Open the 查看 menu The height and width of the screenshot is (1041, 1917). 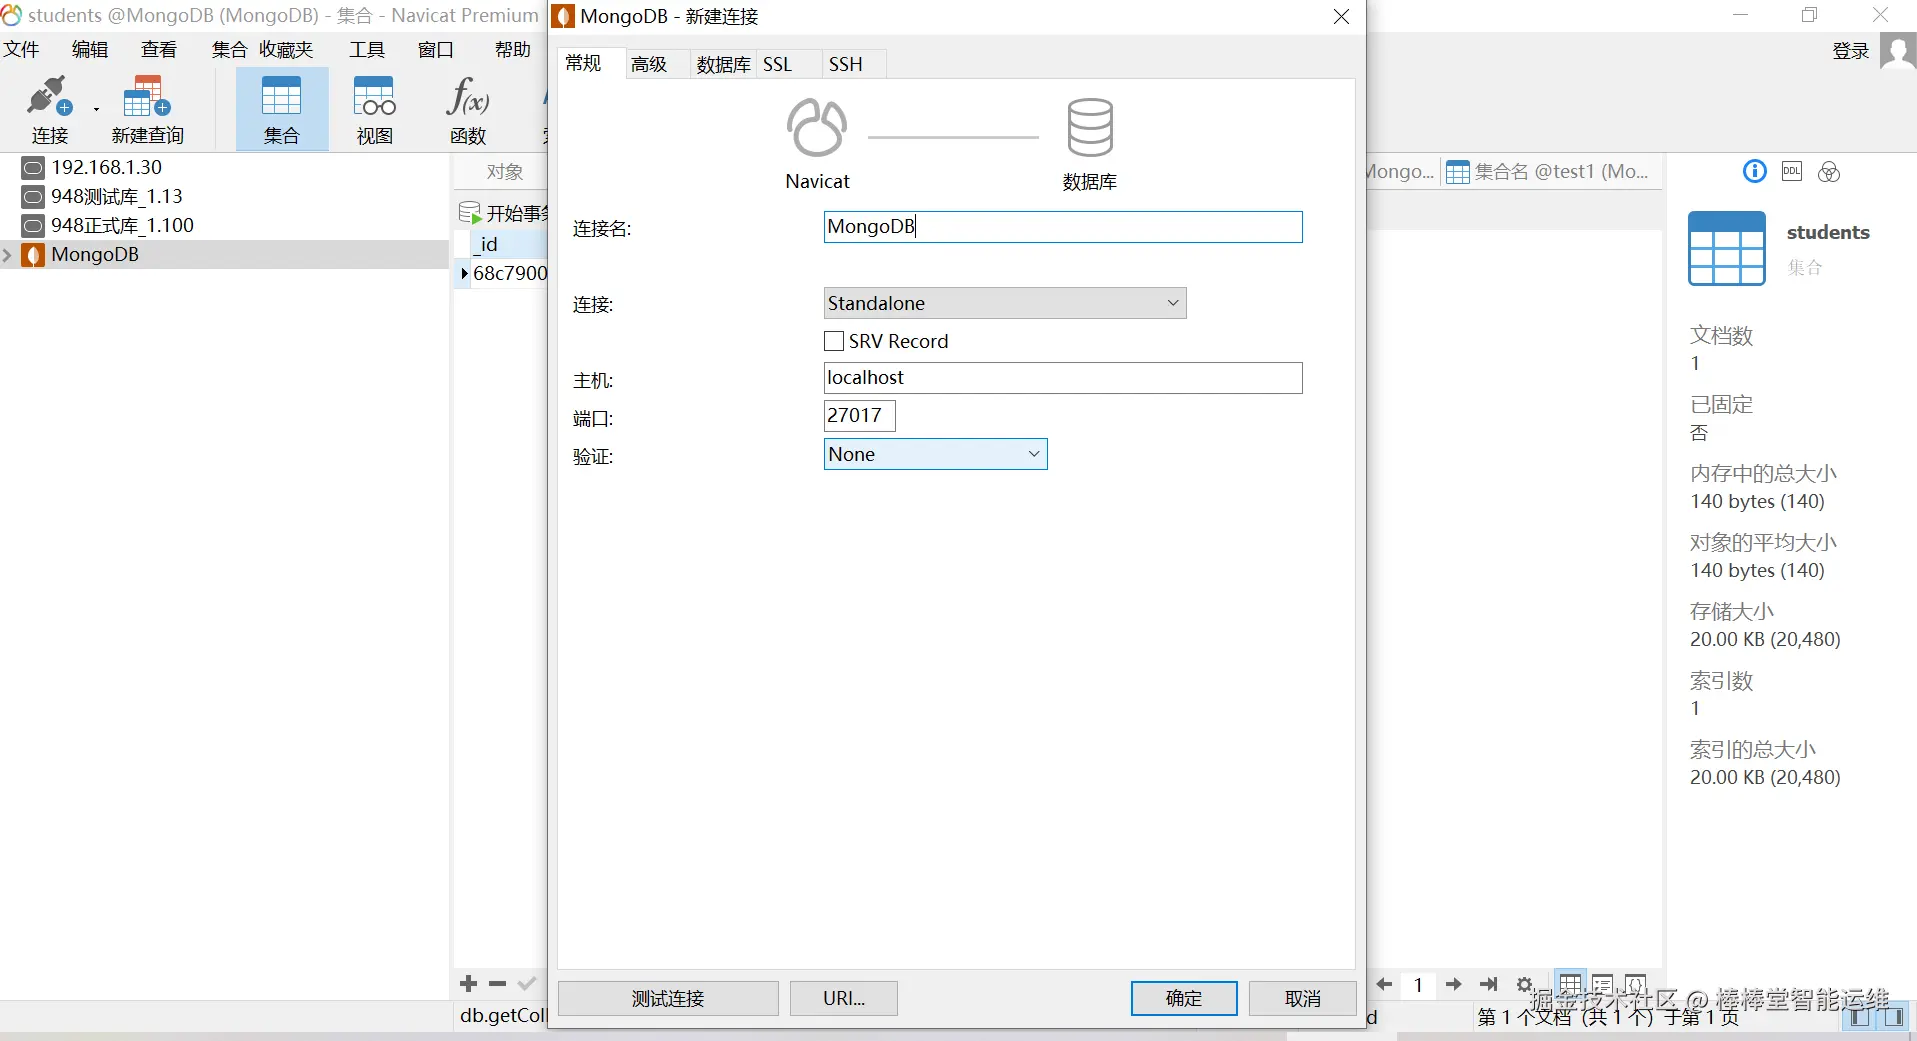pos(159,50)
